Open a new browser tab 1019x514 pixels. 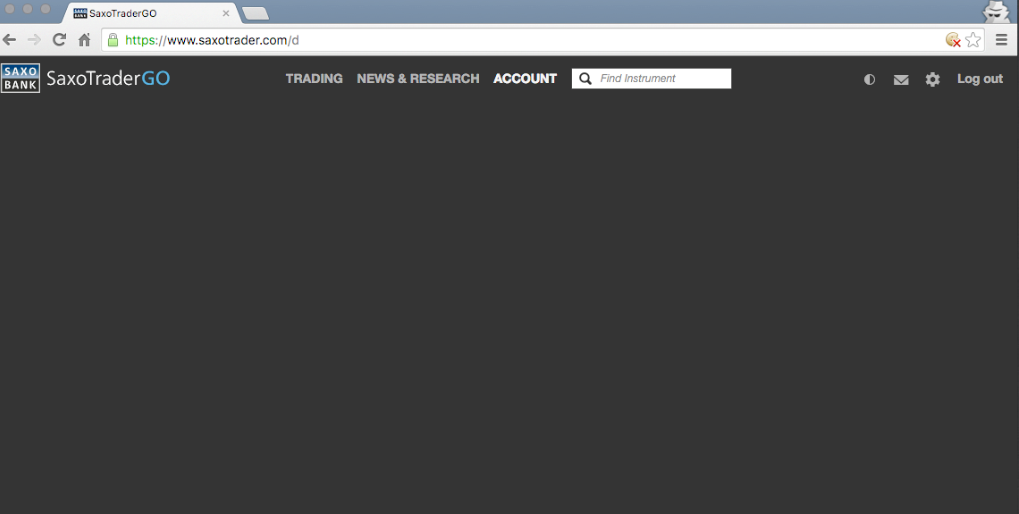(255, 13)
